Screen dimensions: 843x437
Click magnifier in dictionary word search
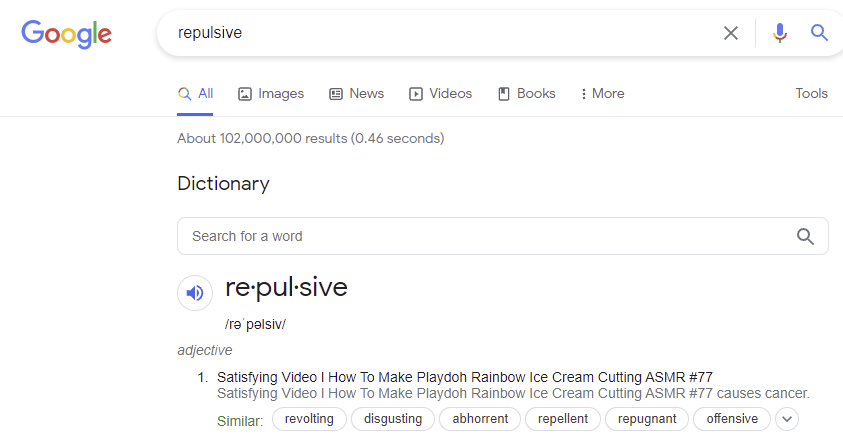tap(805, 236)
